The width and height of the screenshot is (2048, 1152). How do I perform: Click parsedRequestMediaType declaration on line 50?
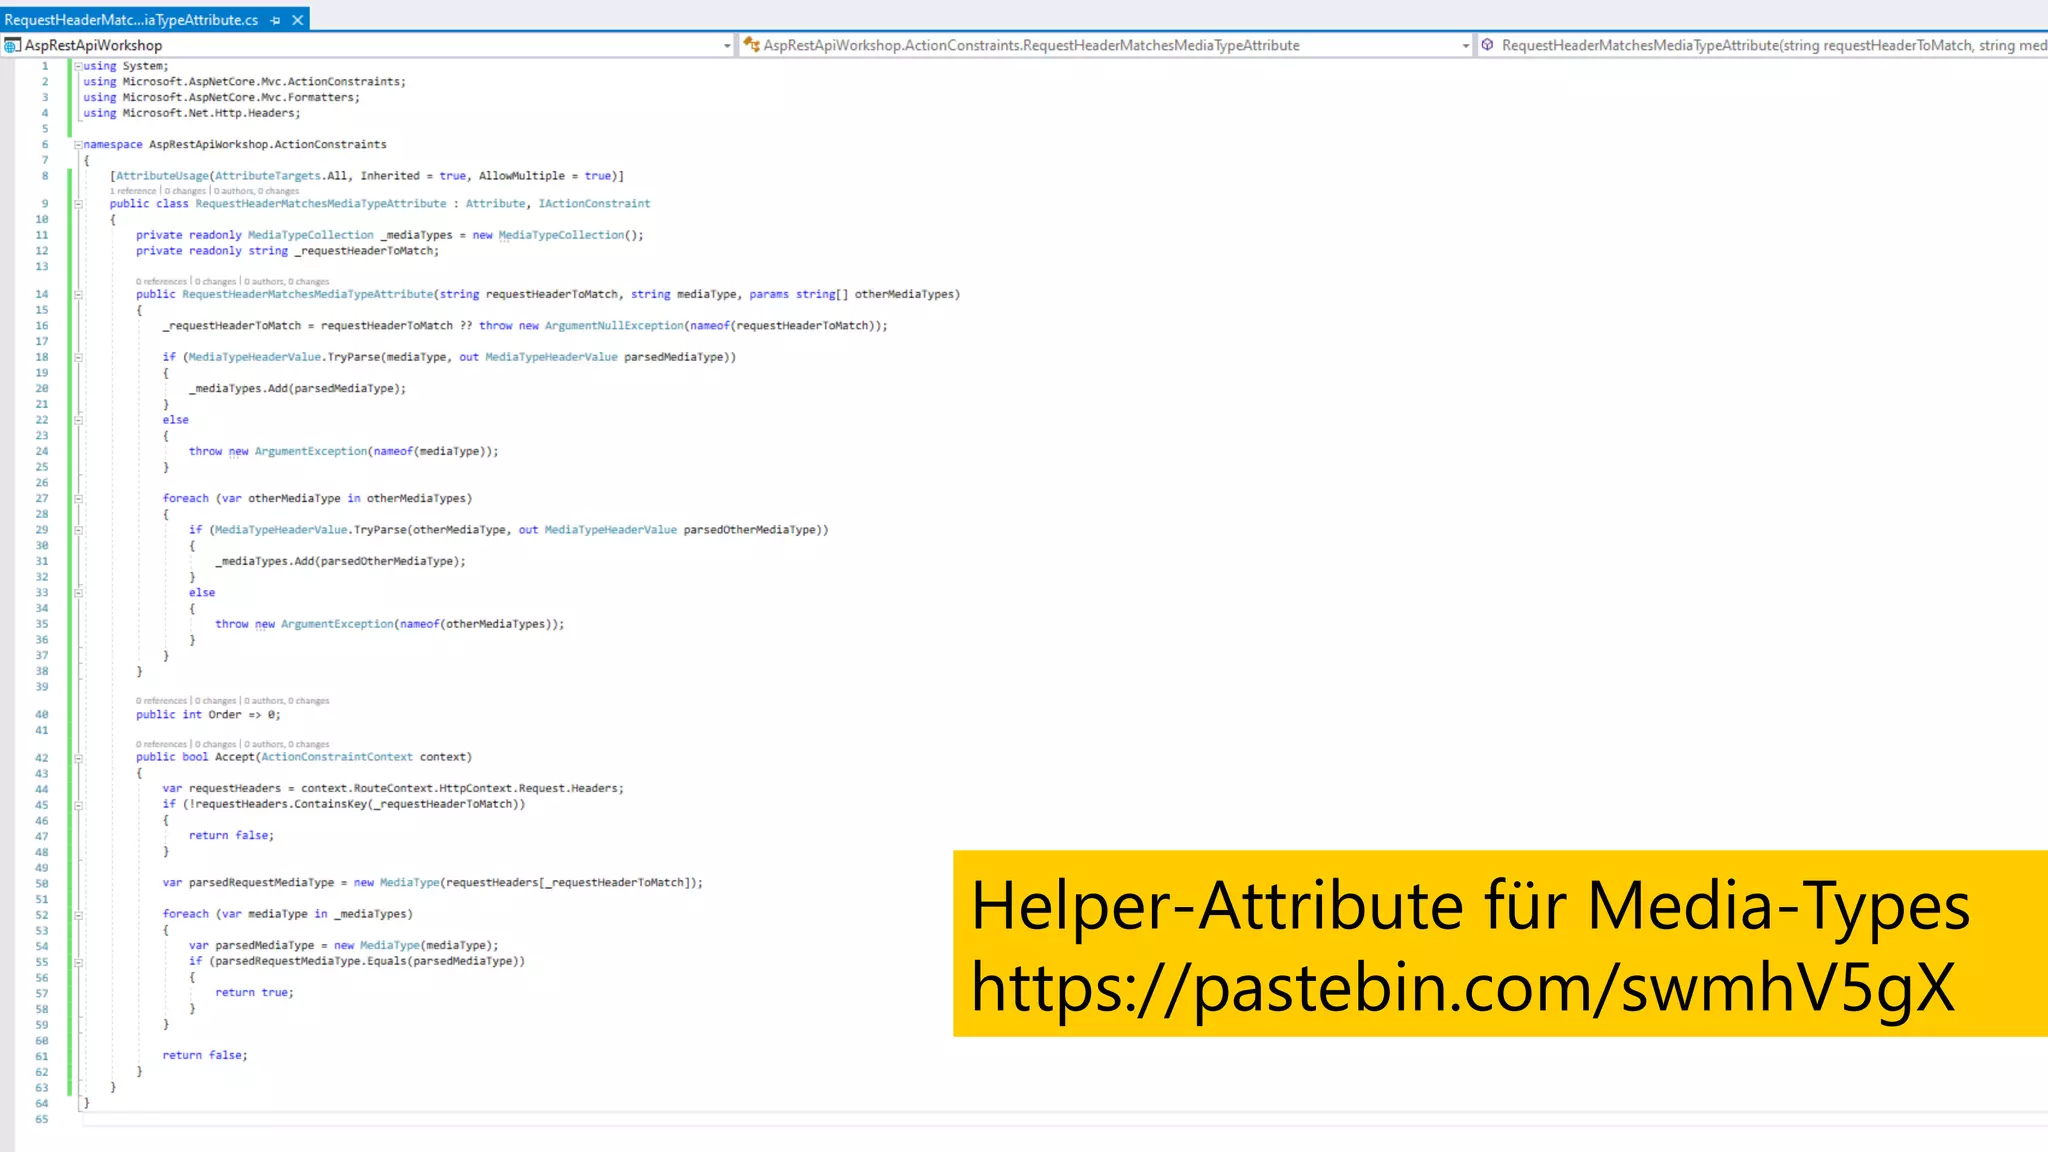tap(261, 883)
